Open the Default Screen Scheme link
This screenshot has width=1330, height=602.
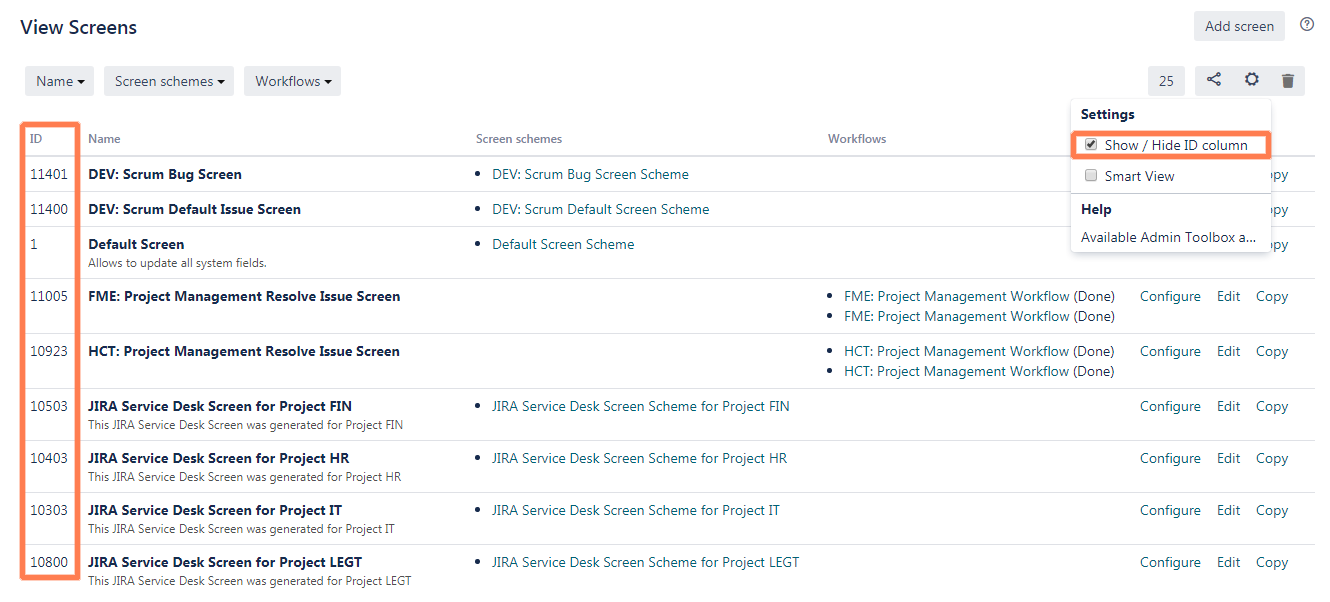pyautogui.click(x=563, y=243)
